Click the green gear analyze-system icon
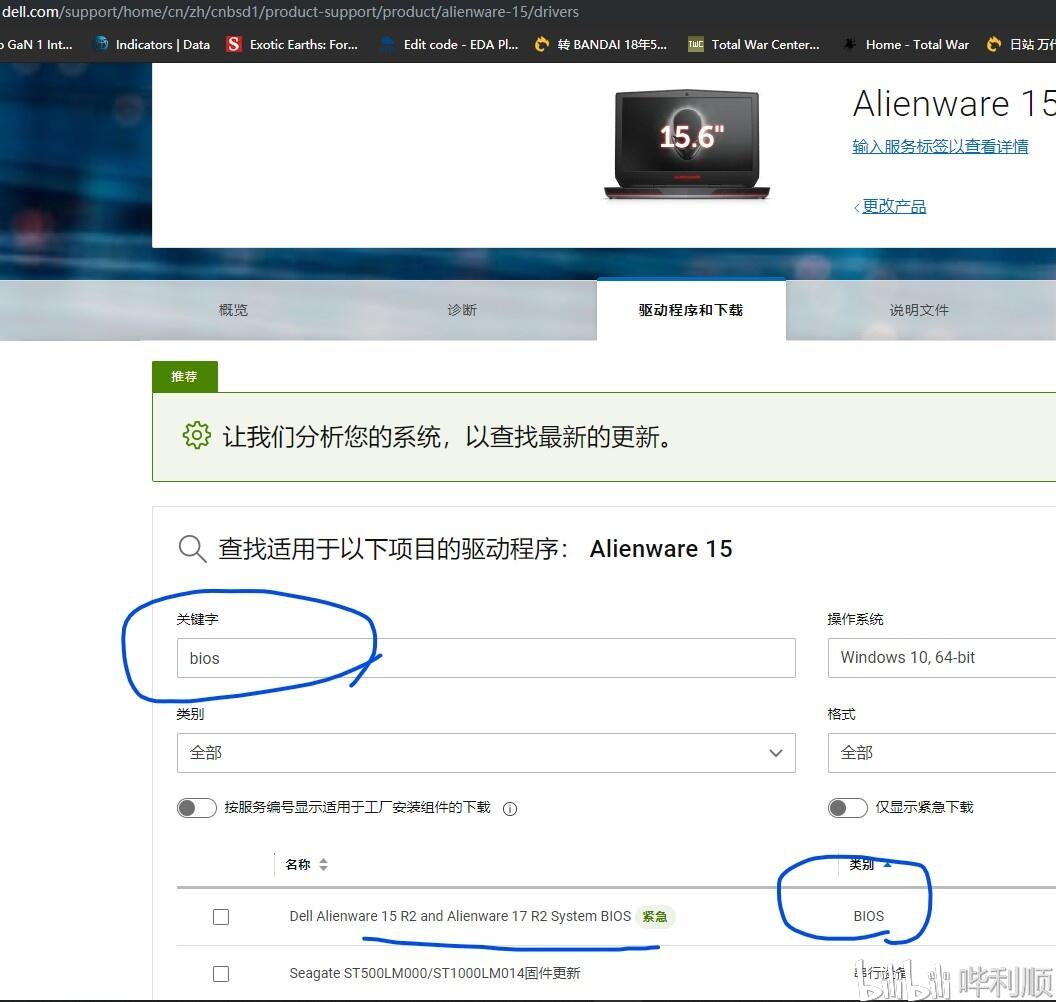The height and width of the screenshot is (1002, 1056). pyautogui.click(x=197, y=436)
